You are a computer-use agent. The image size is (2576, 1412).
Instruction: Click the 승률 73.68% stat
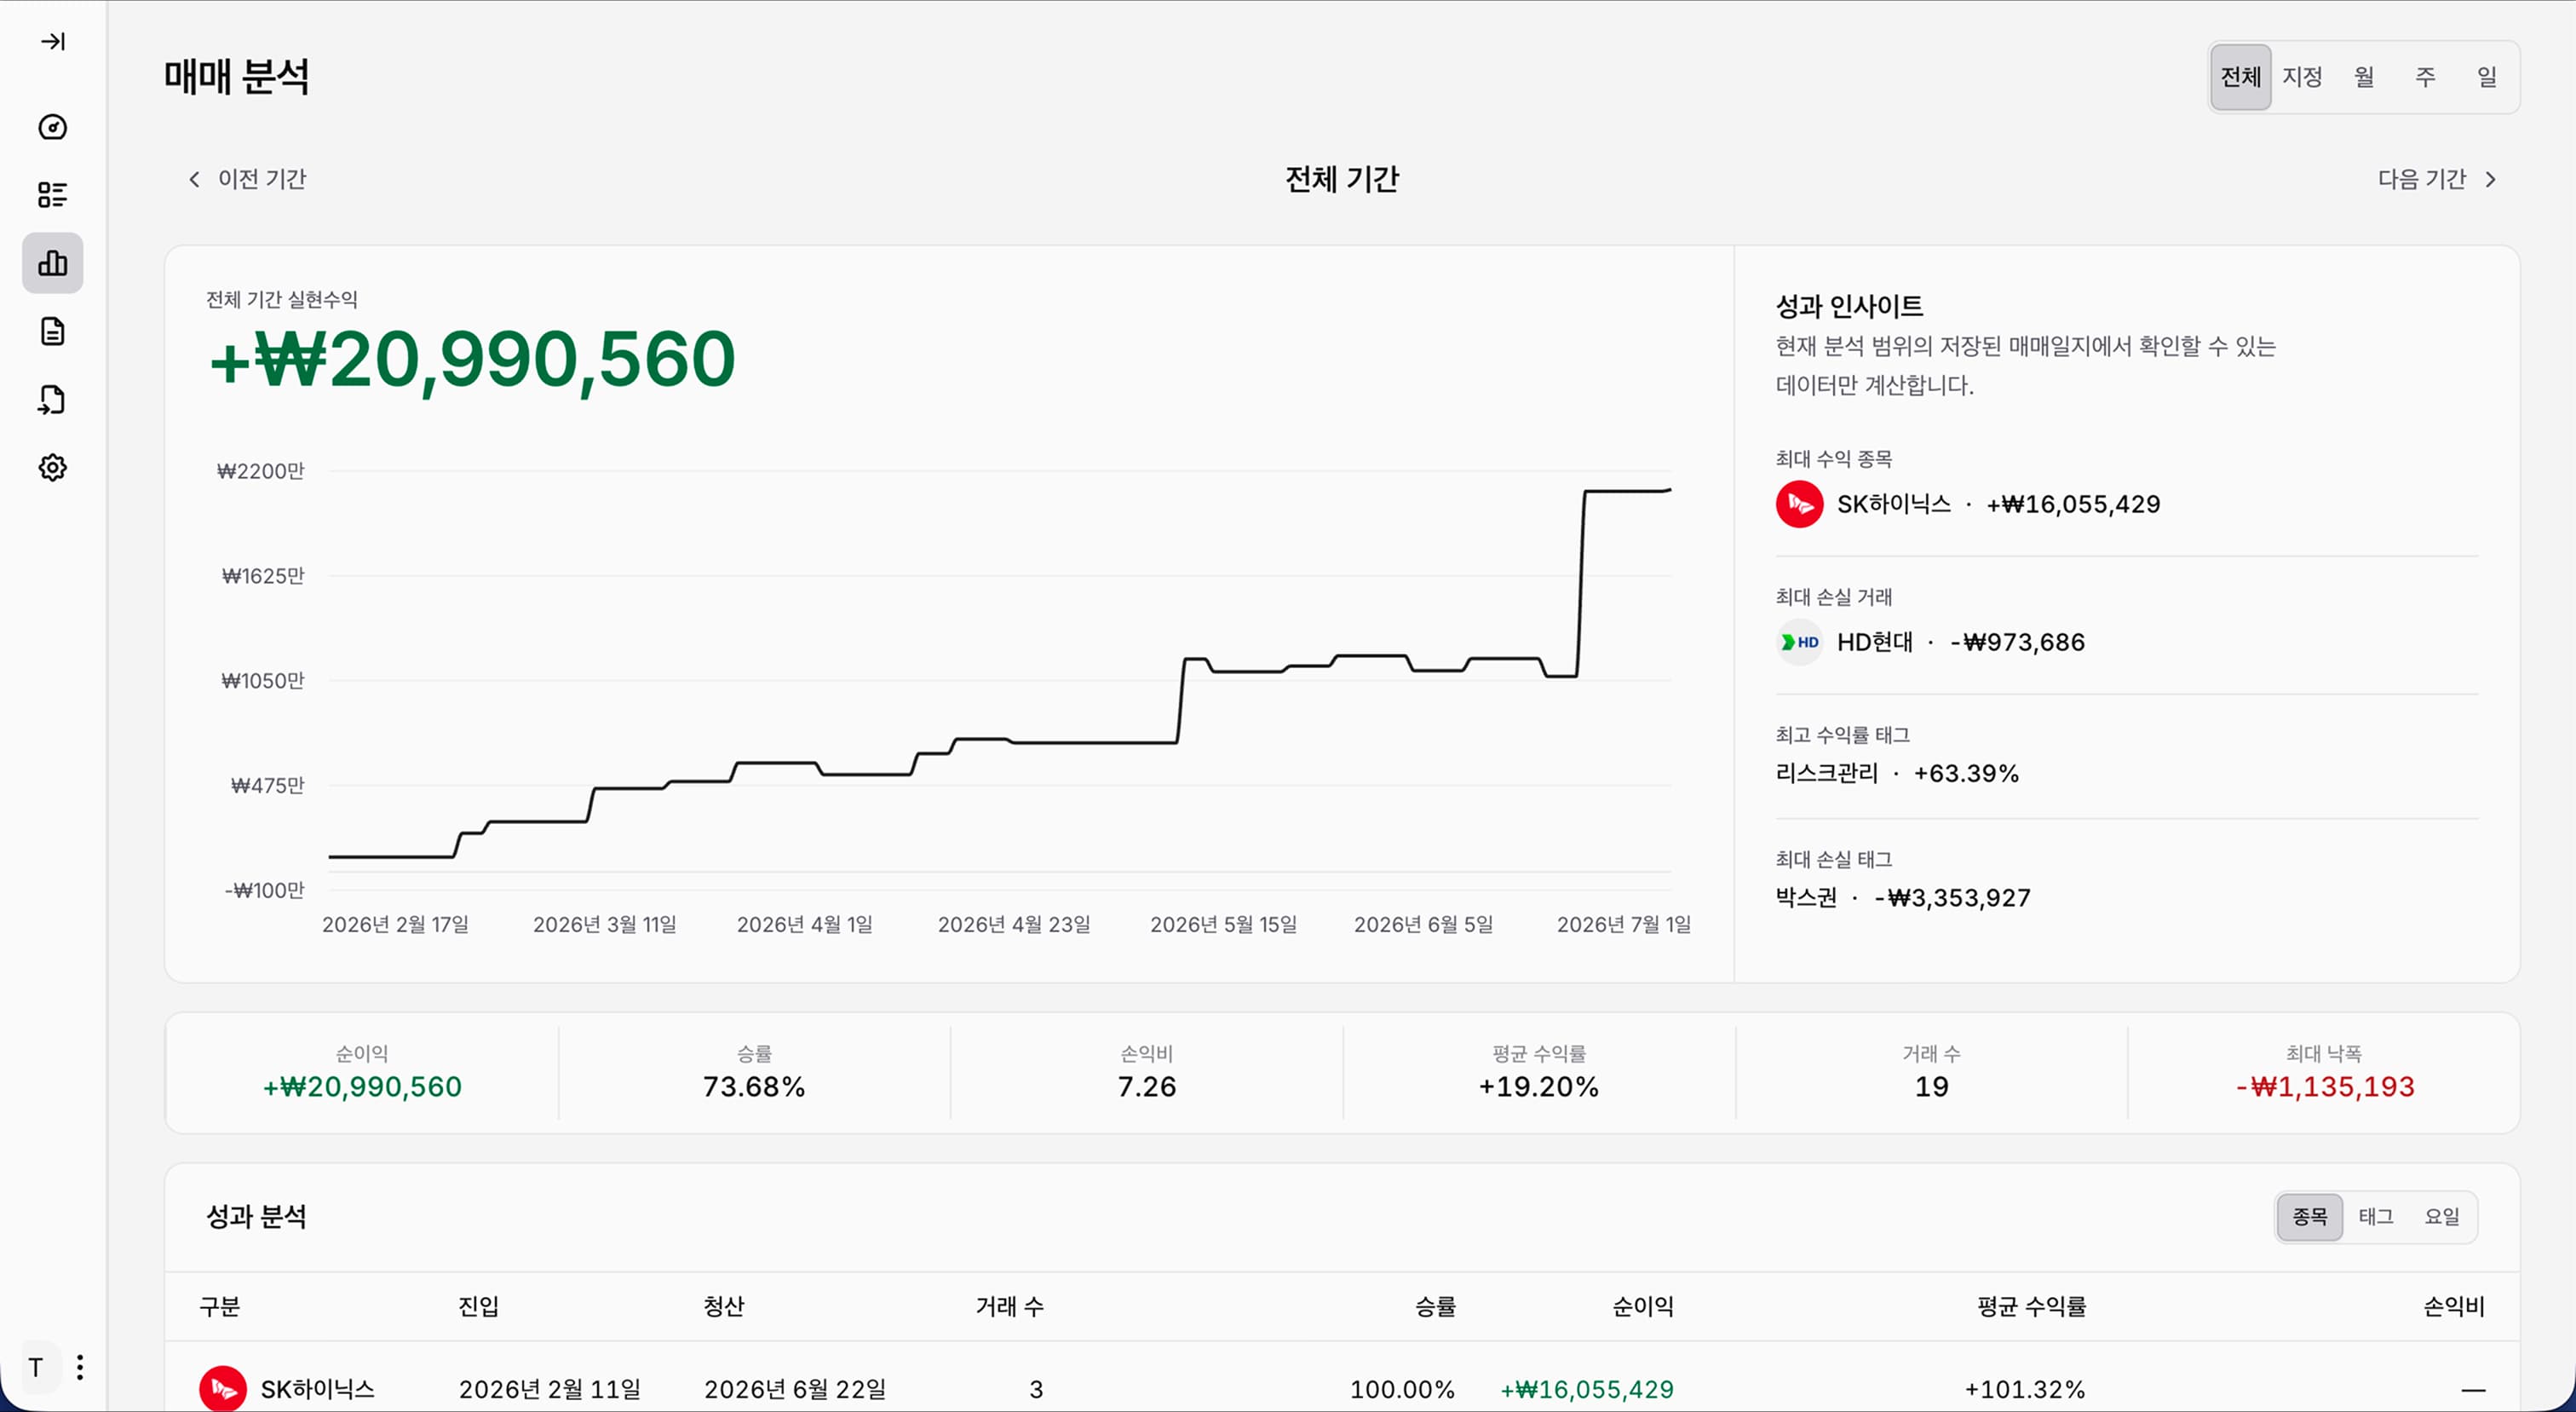pos(754,1073)
